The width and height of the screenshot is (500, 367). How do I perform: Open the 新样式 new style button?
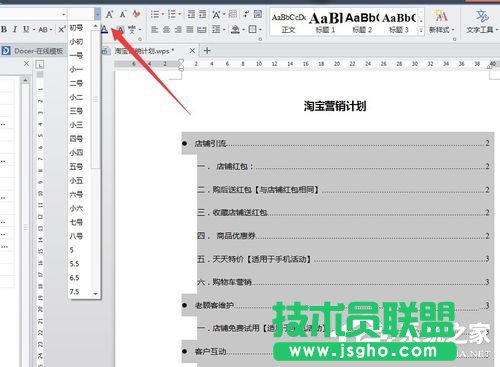coord(441,22)
